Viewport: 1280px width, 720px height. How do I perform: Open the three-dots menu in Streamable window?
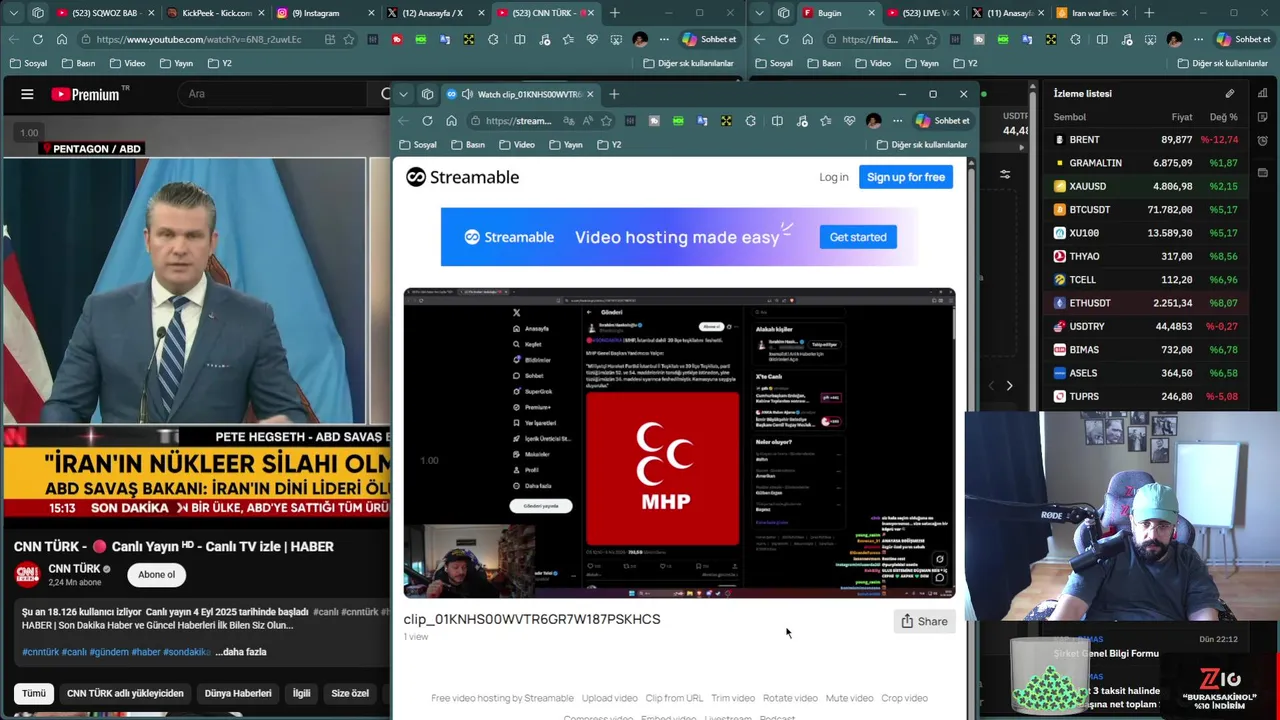click(897, 121)
